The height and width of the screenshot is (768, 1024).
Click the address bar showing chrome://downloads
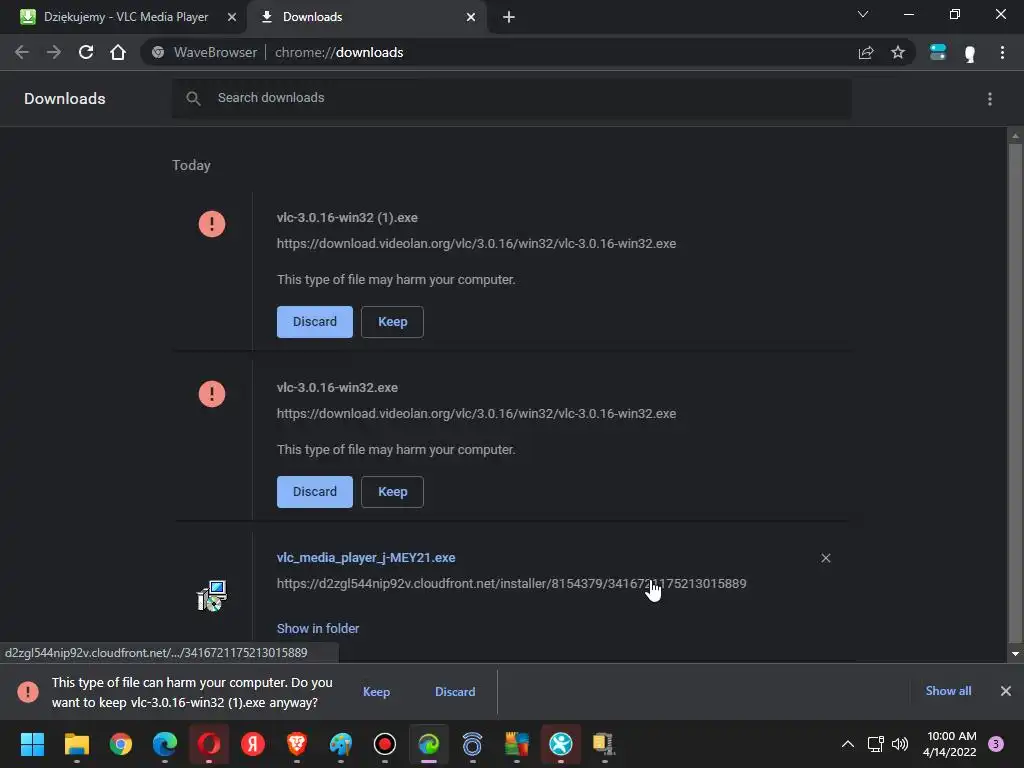coord(496,52)
